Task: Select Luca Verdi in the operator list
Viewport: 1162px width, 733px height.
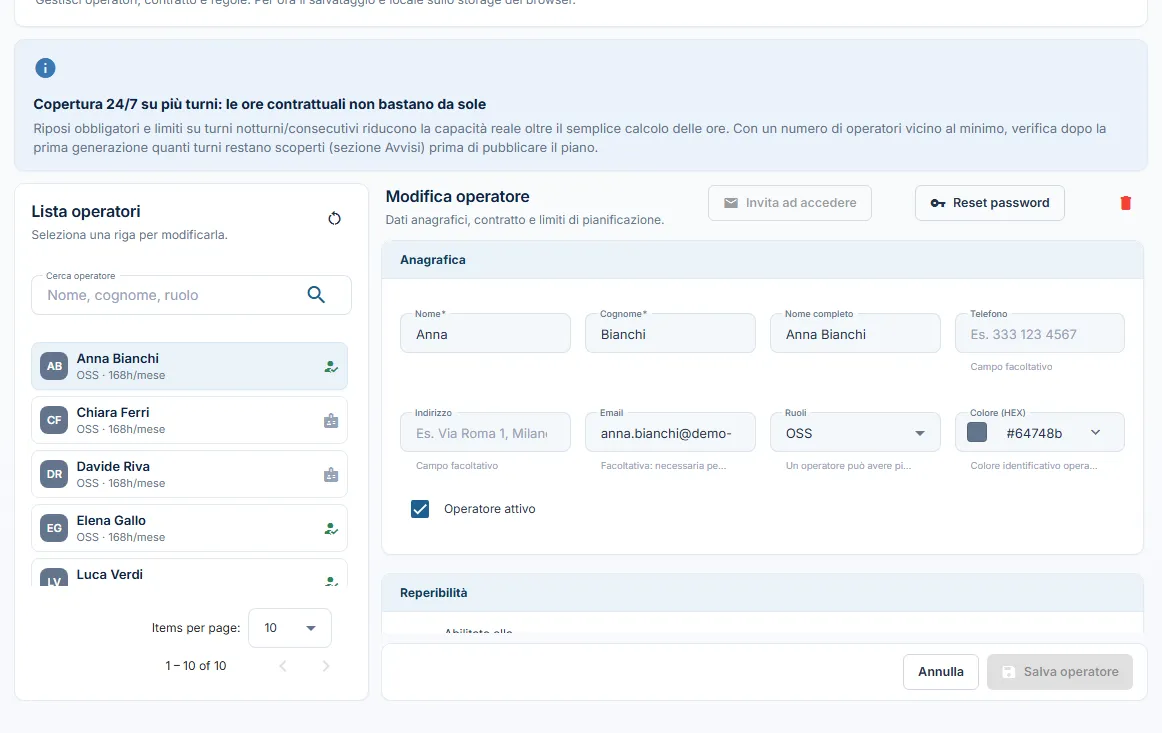Action: pyautogui.click(x=190, y=574)
